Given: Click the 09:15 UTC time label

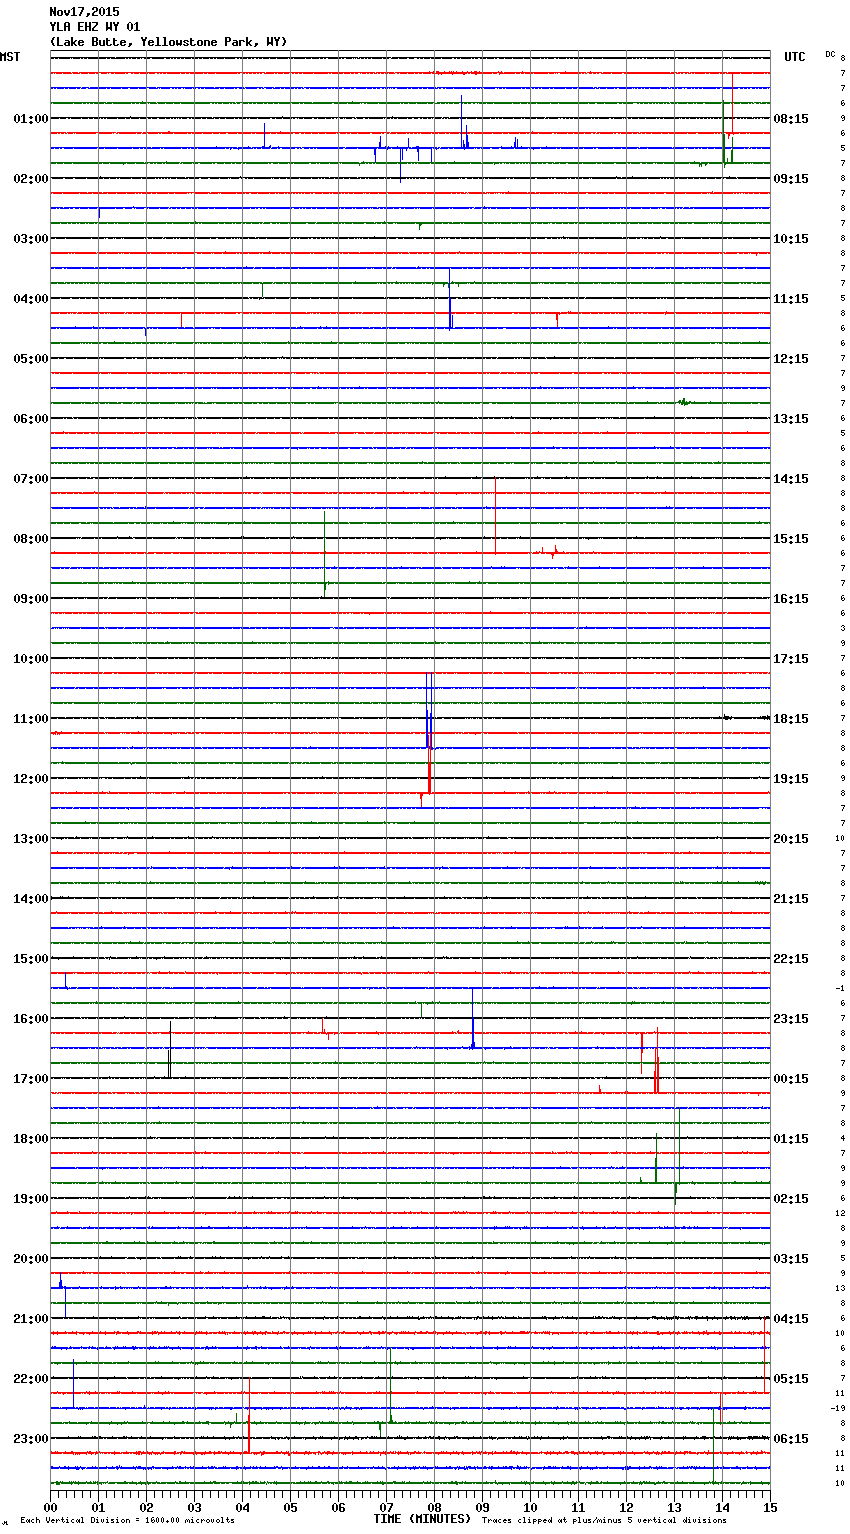Looking at the screenshot, I should (x=791, y=179).
